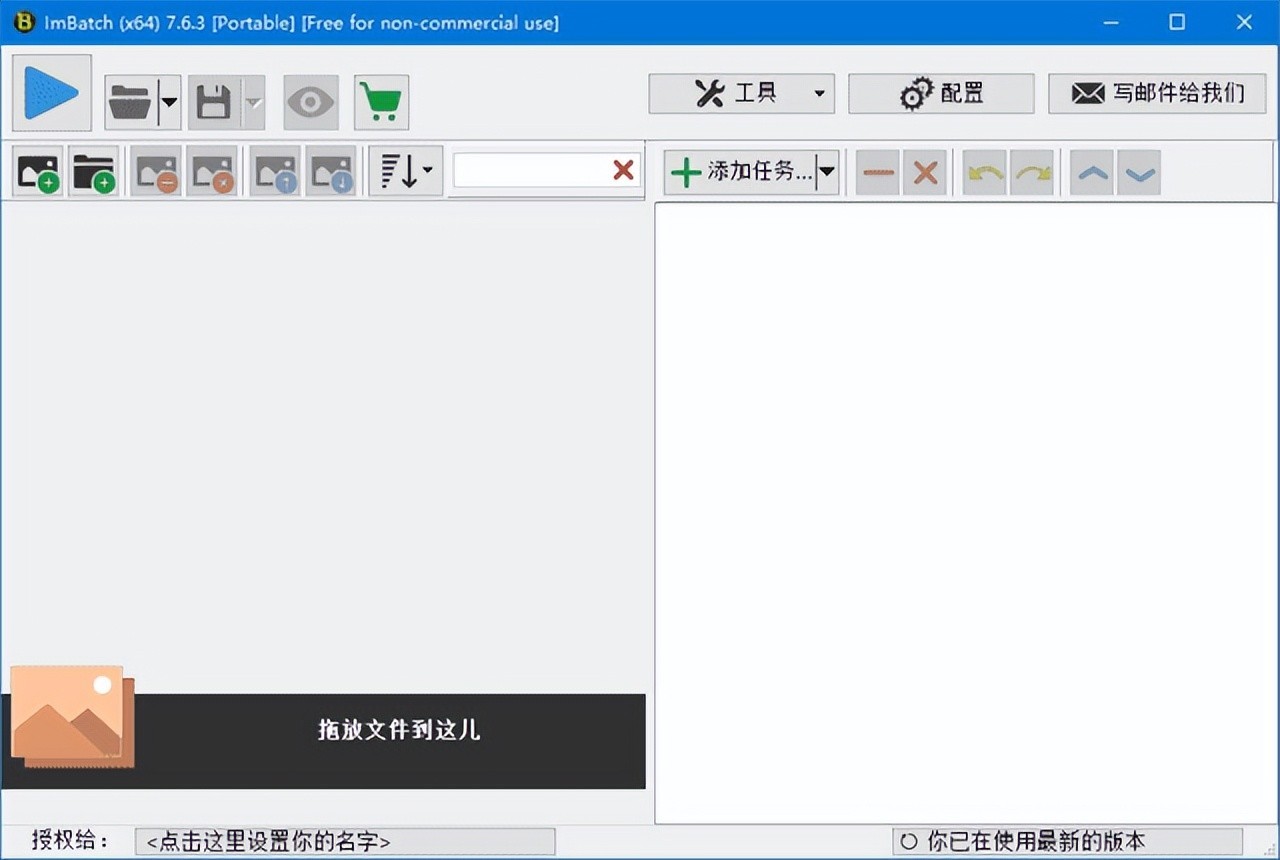
Task: Expand the open-folder dropdown arrow
Action: 169,102
